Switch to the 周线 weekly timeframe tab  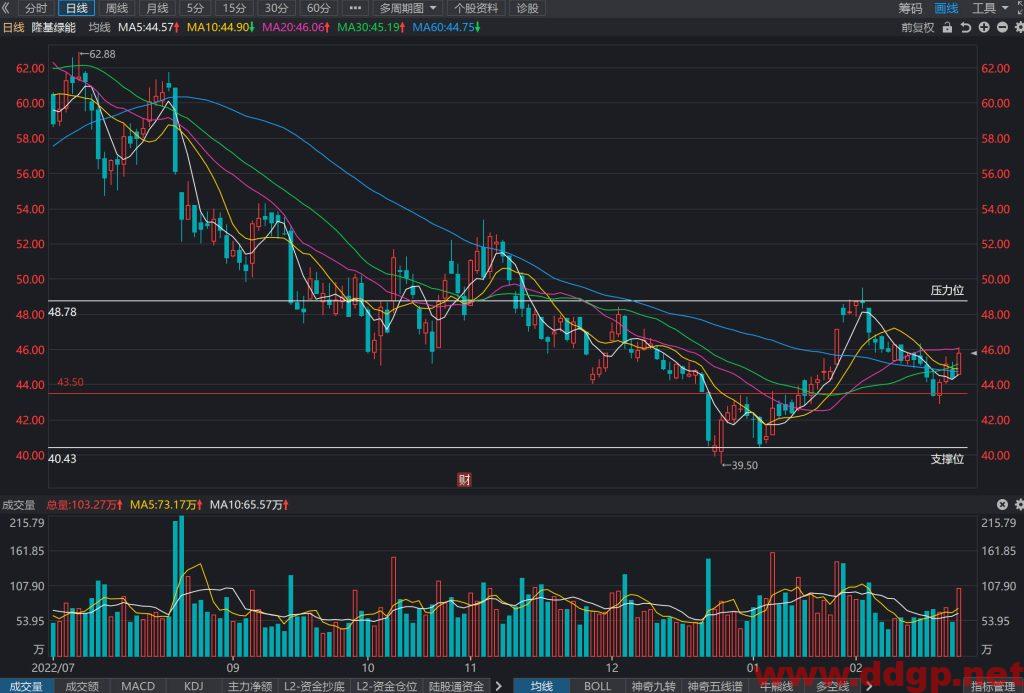click(117, 8)
